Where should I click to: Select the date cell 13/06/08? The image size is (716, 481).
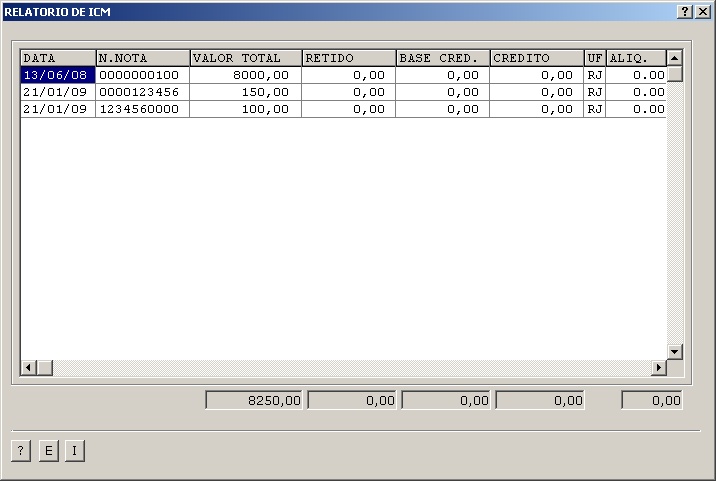58,75
